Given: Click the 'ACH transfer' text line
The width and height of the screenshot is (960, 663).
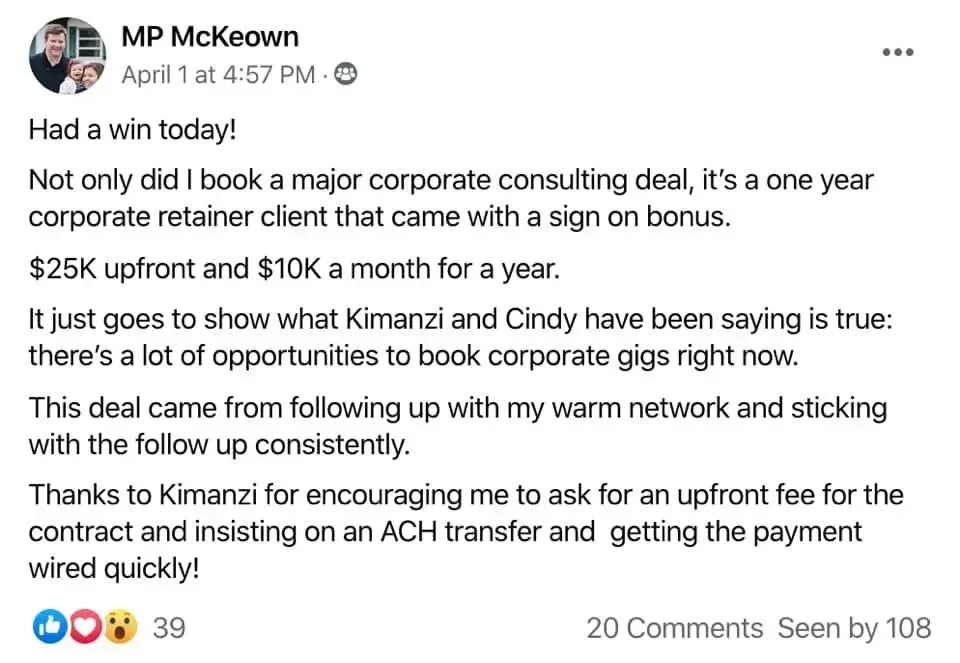Looking at the screenshot, I should tap(445, 531).
